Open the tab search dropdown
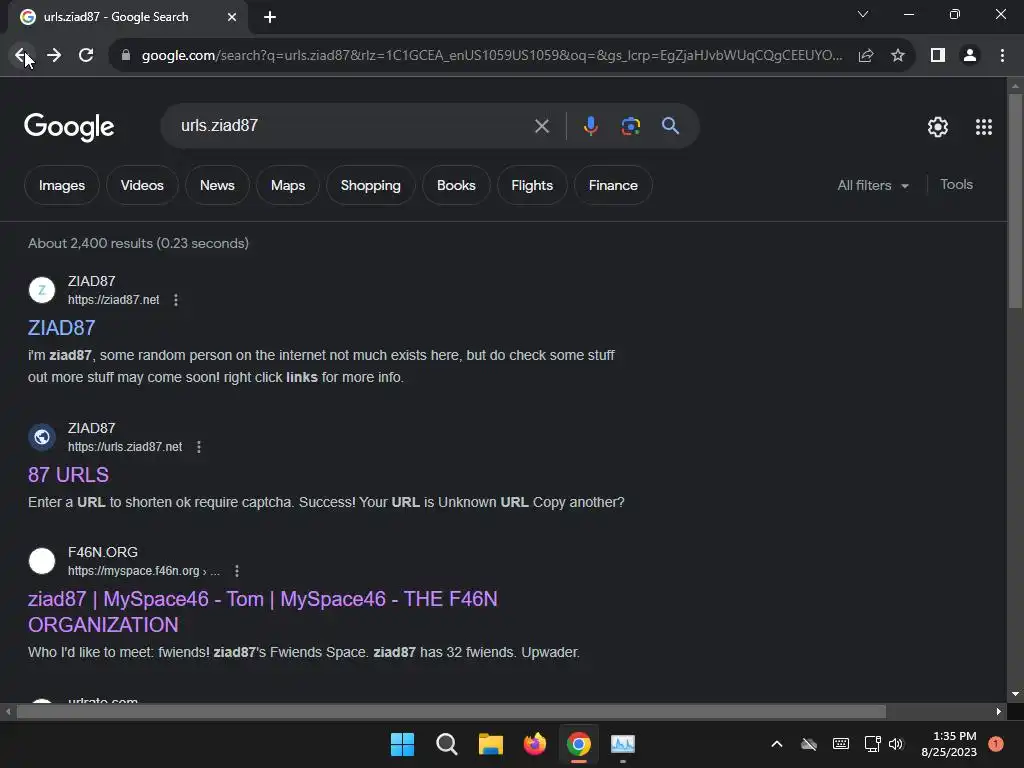The height and width of the screenshot is (768, 1024). point(863,14)
